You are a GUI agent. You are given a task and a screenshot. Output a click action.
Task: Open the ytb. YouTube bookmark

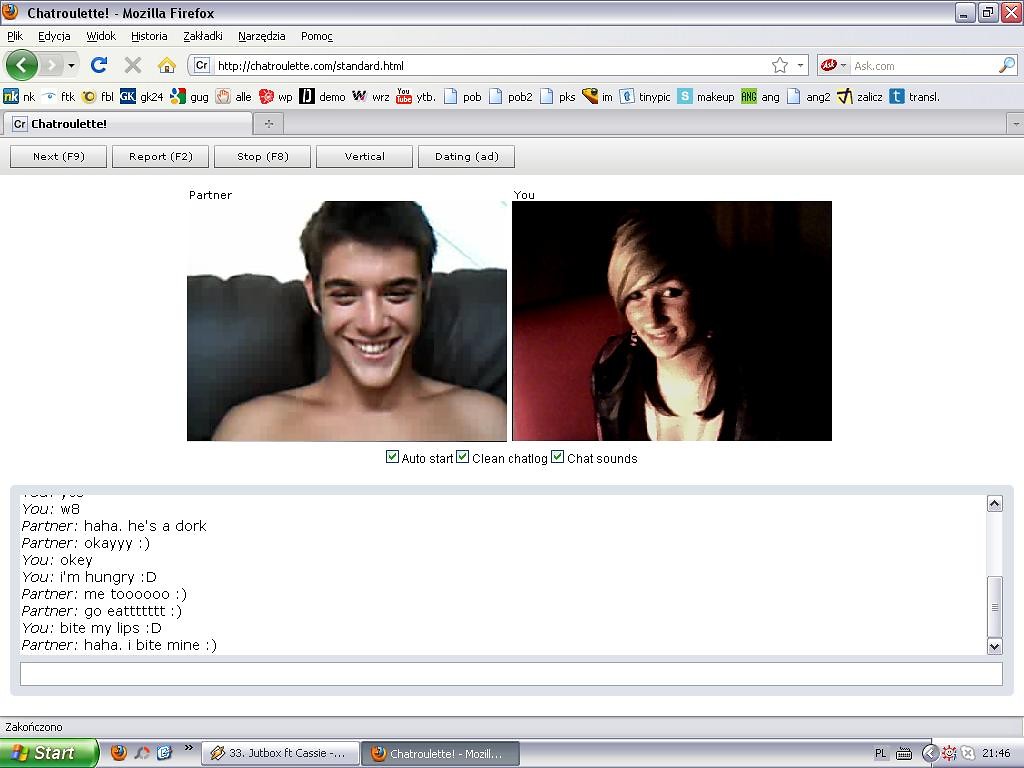pyautogui.click(x=415, y=97)
